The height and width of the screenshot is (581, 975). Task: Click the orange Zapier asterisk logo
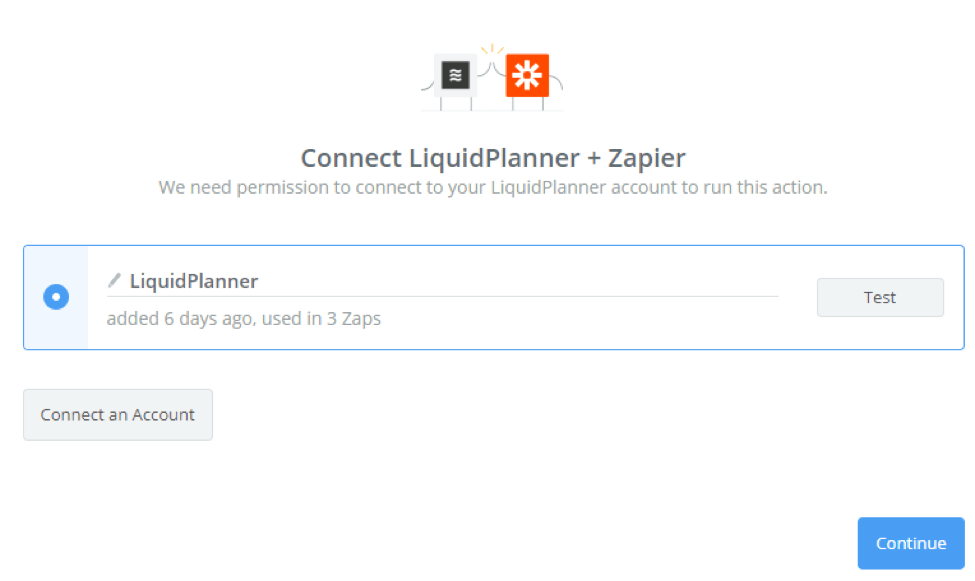pos(527,75)
